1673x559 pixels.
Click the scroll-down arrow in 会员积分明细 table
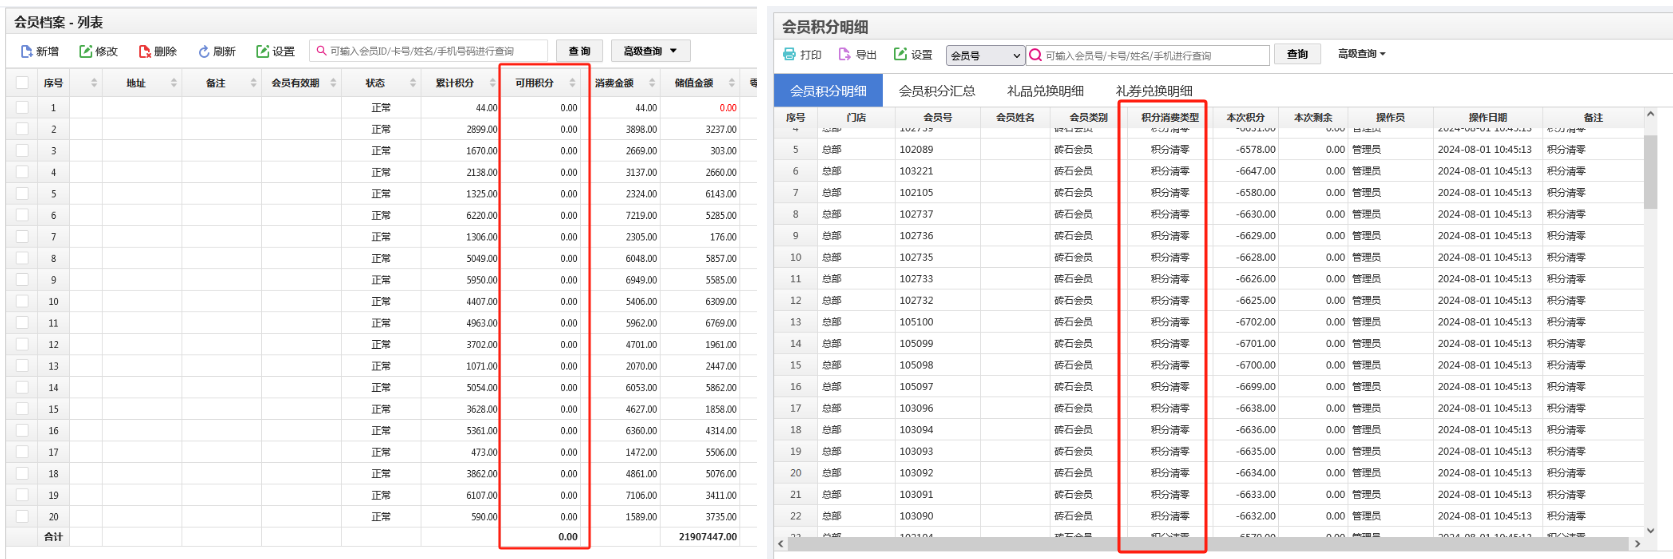tap(1650, 530)
